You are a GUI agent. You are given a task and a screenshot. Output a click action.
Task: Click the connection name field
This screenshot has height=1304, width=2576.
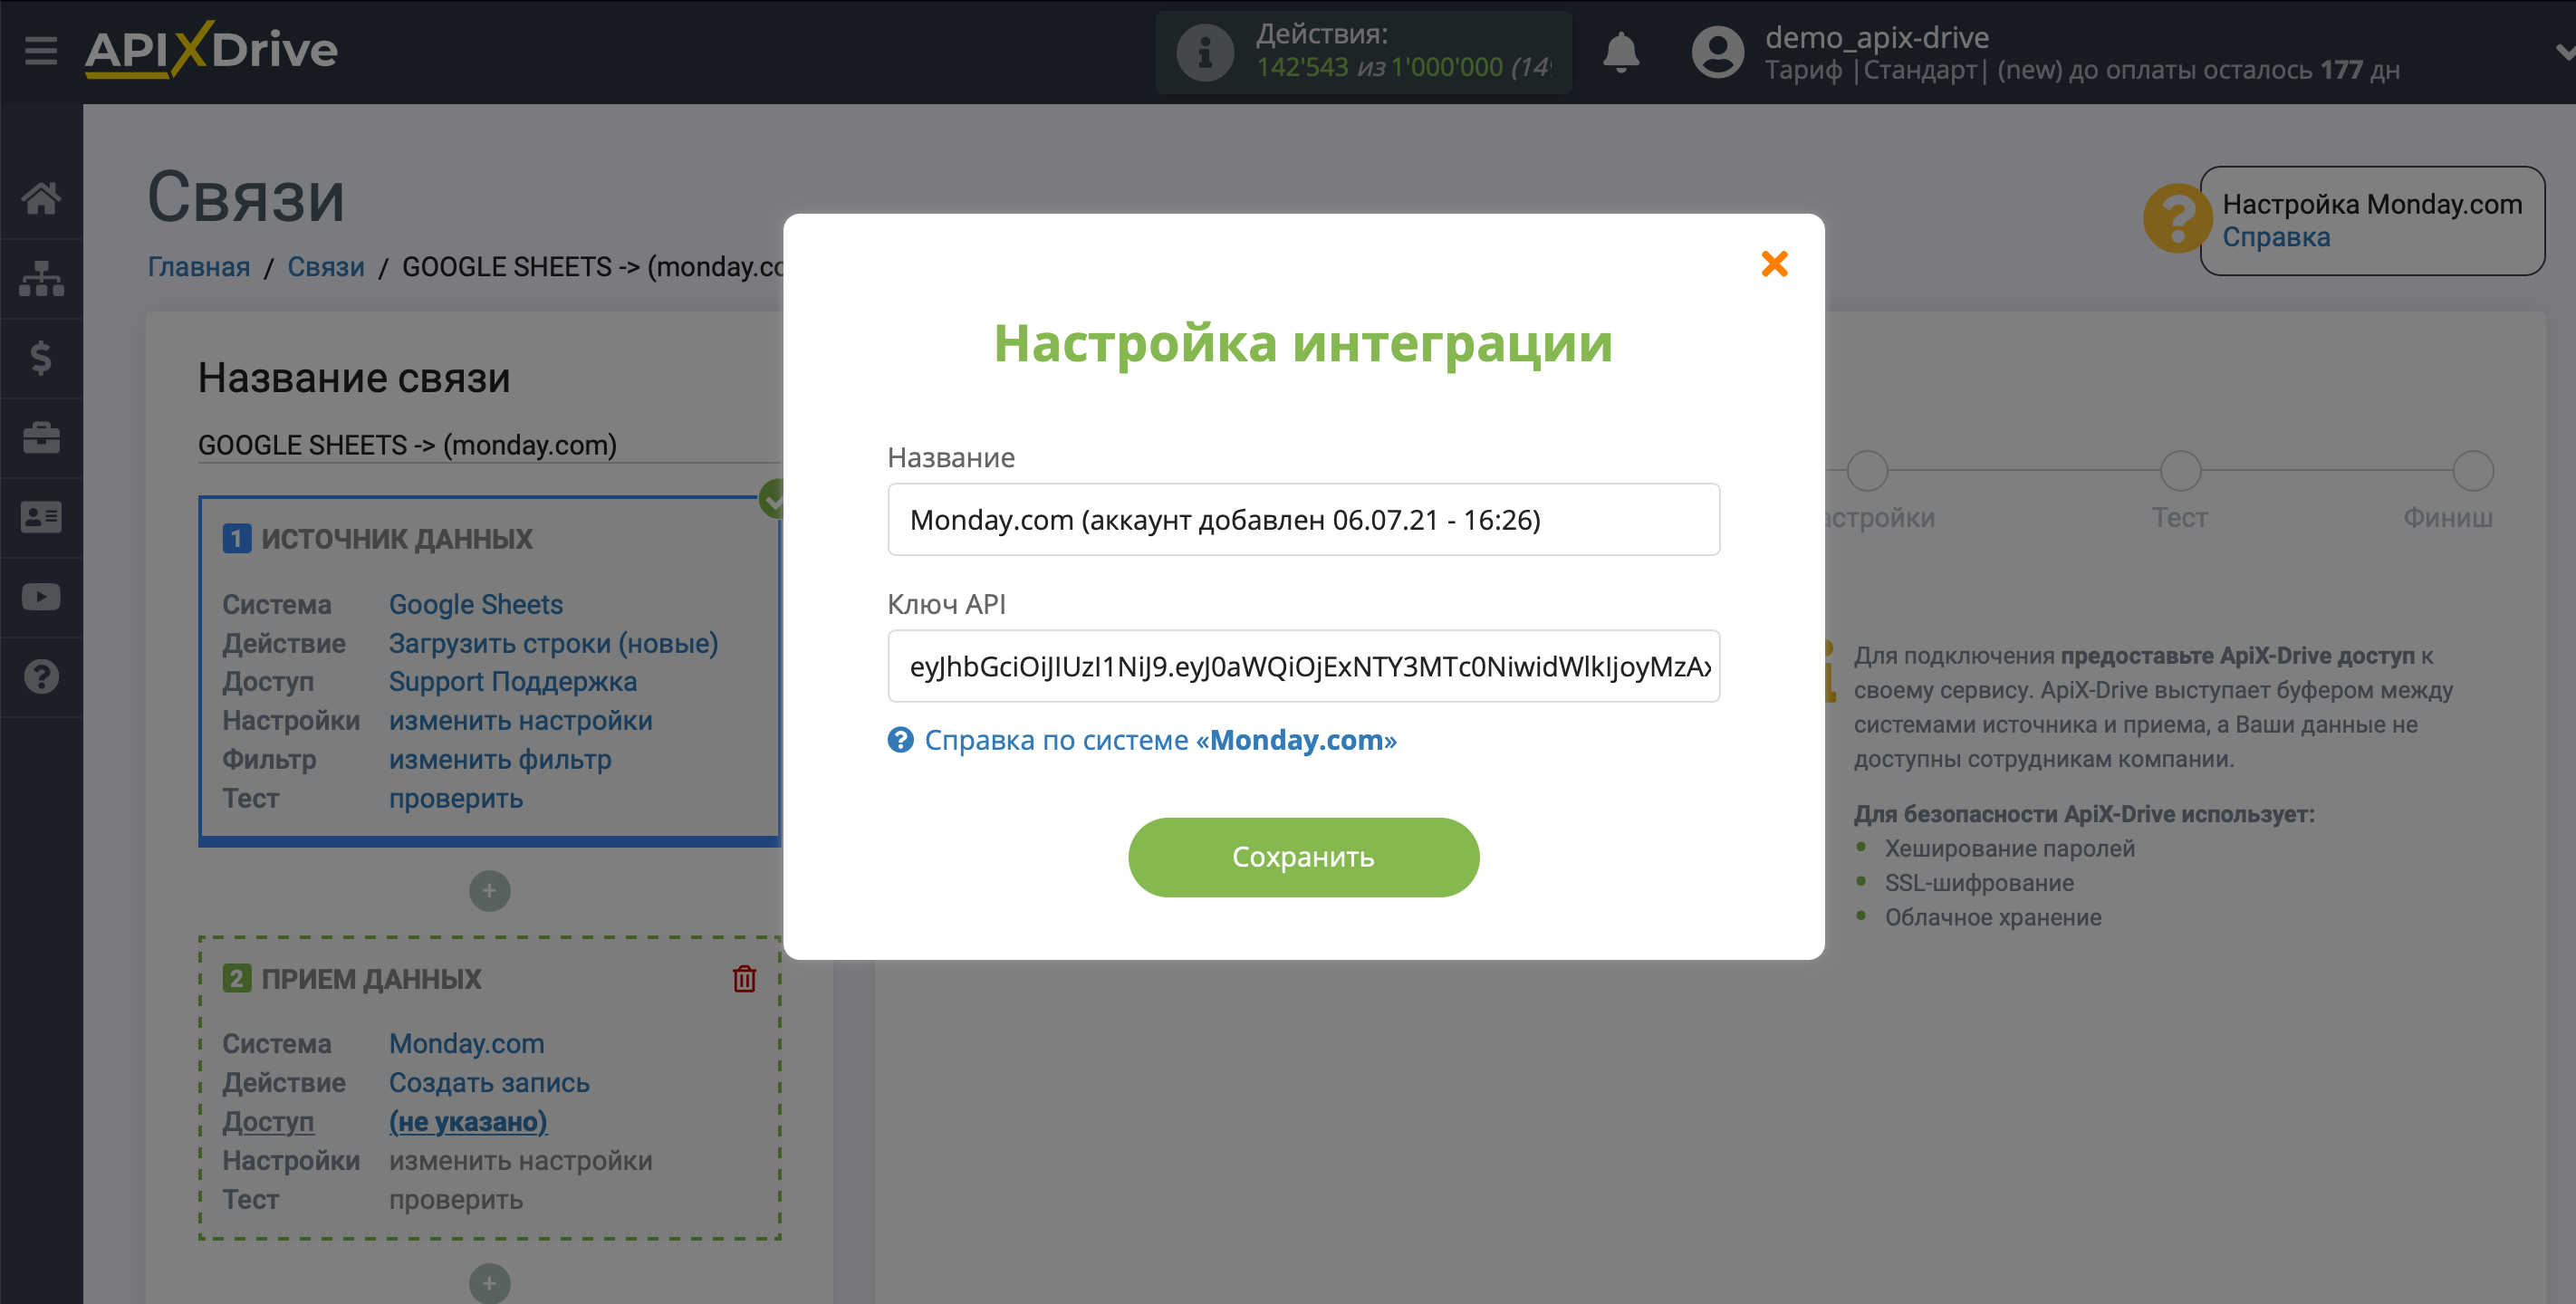point(488,445)
